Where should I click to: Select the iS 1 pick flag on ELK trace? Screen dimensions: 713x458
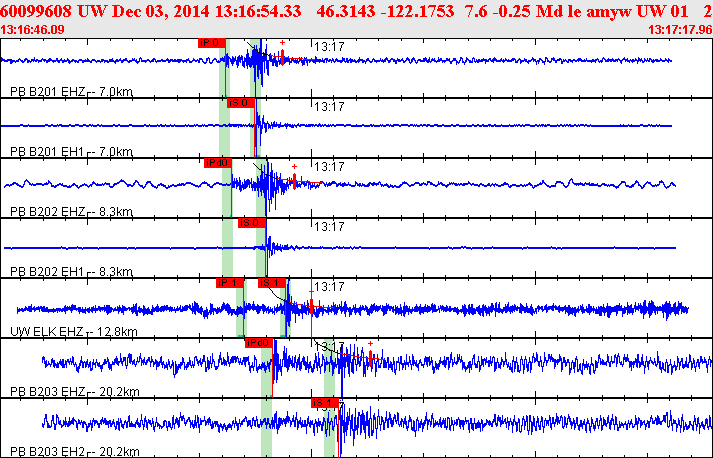coord(271,282)
